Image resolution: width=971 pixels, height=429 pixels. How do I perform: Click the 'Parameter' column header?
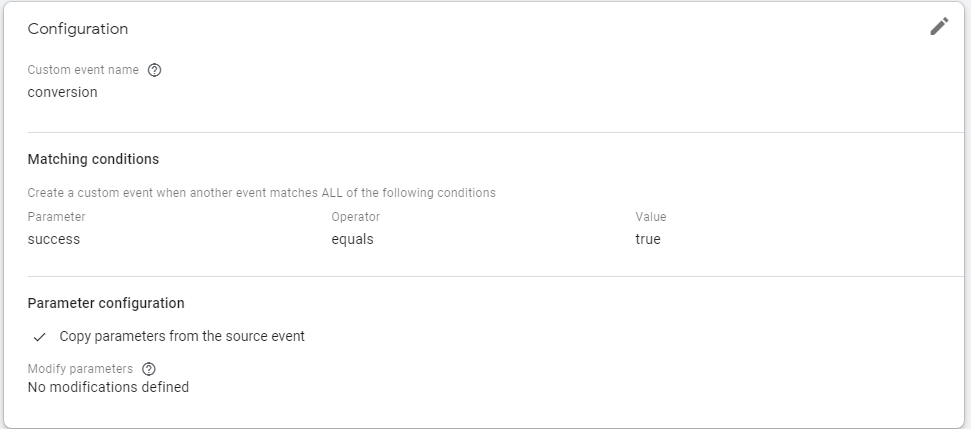[56, 217]
